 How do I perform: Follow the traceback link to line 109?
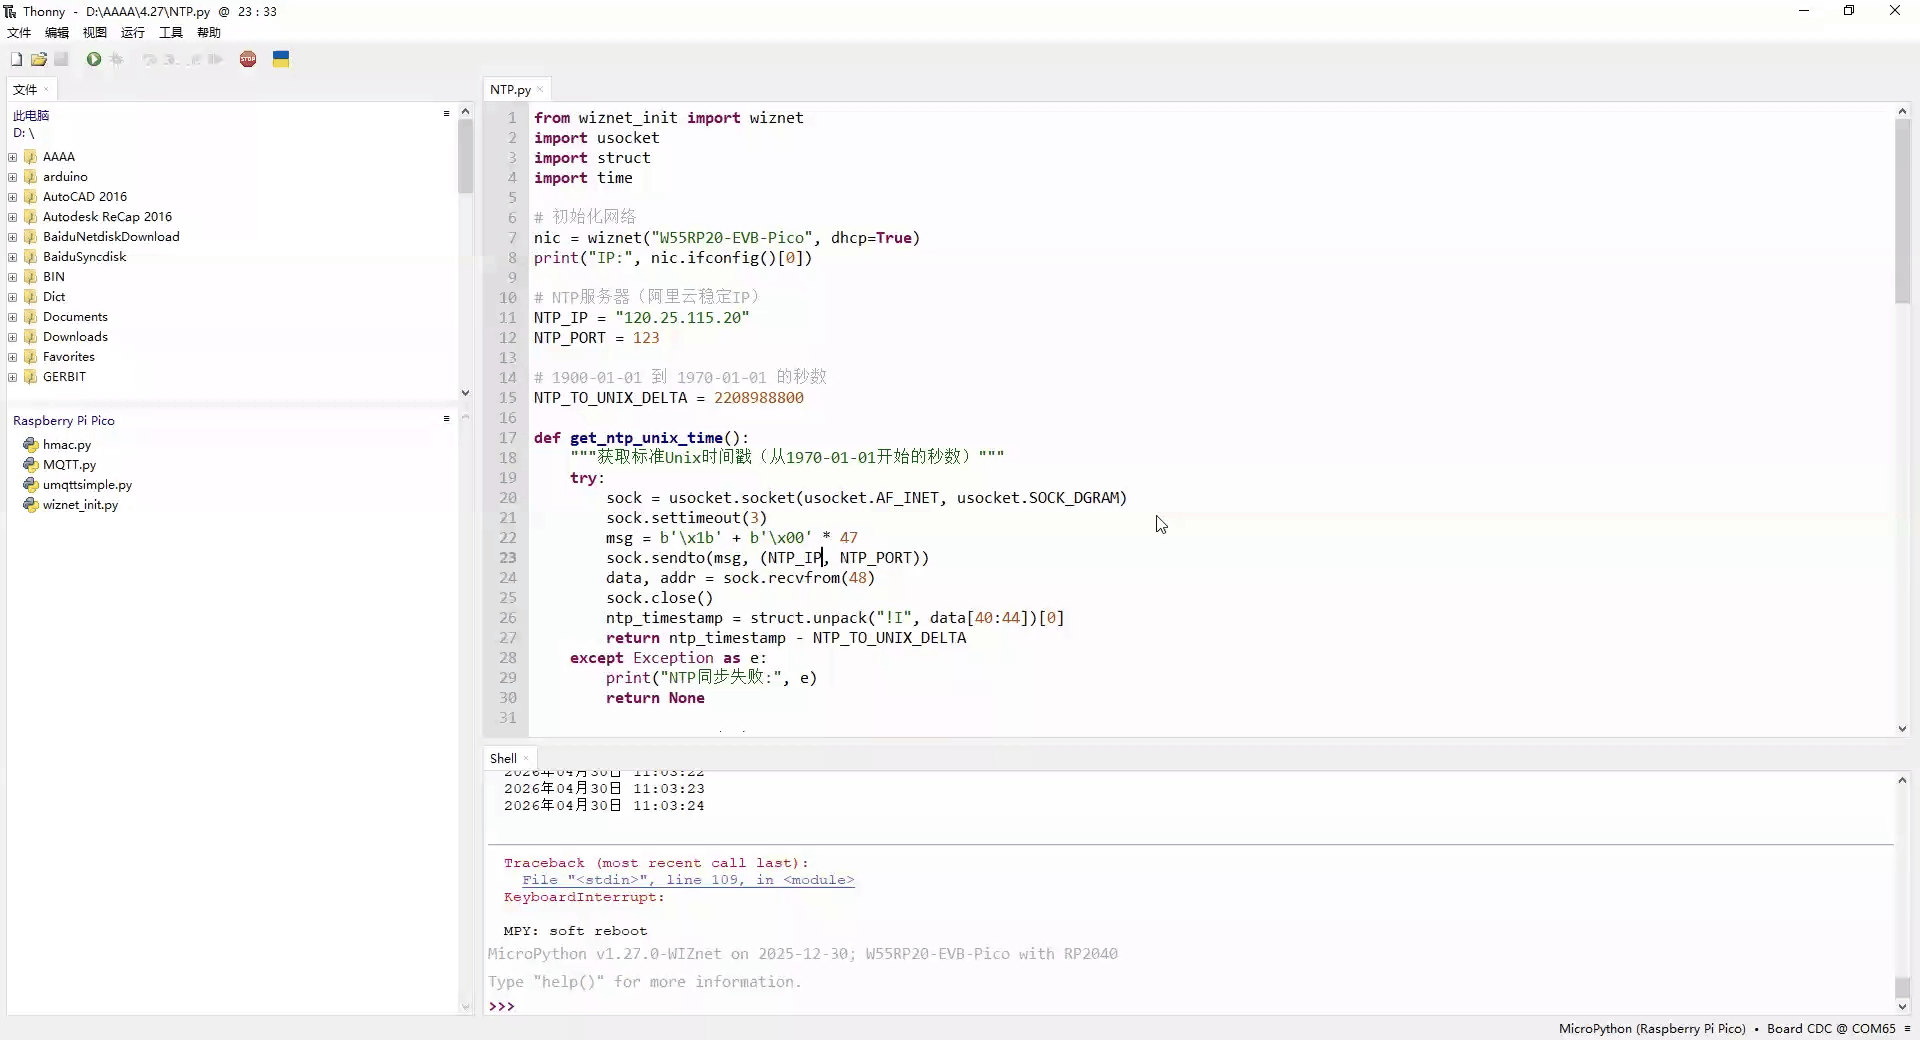[688, 880]
